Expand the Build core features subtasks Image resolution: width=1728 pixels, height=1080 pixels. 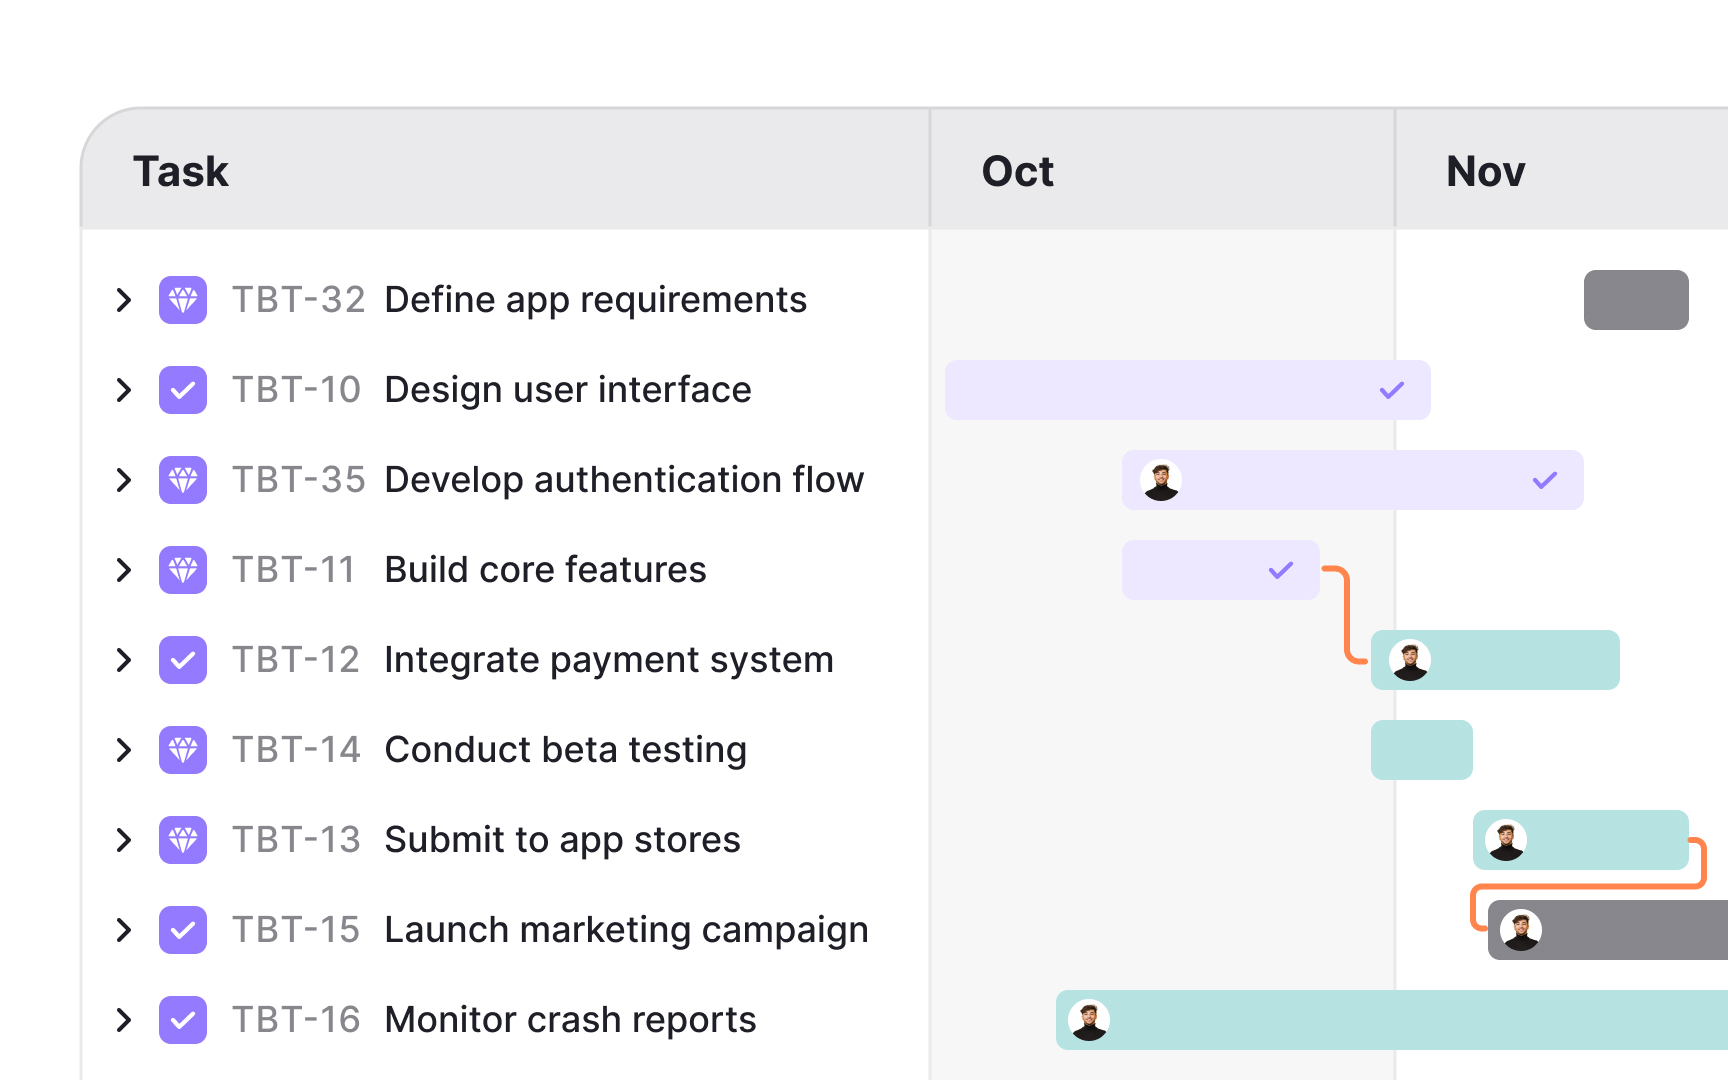[123, 569]
